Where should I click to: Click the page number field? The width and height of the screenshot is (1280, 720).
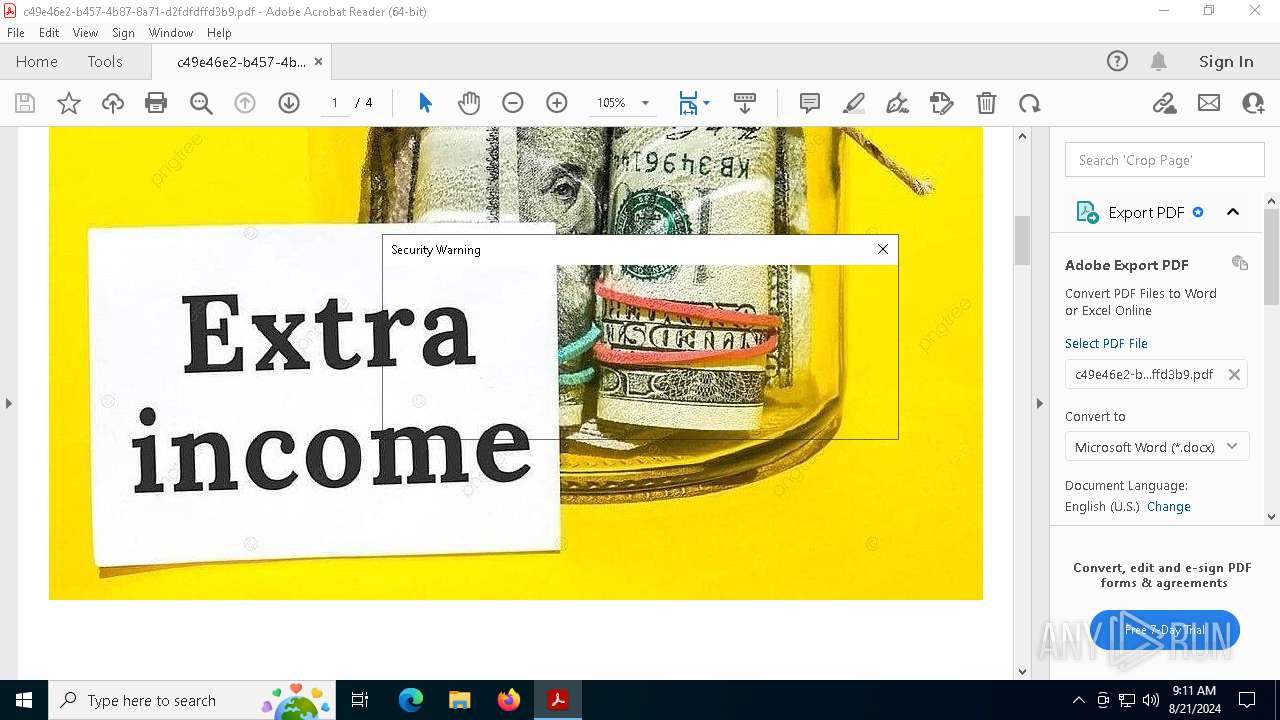point(335,103)
